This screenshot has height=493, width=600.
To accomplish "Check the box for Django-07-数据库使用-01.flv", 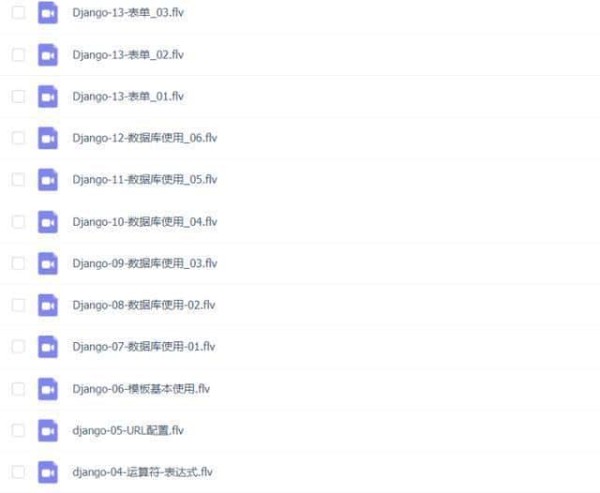I will [x=18, y=347].
